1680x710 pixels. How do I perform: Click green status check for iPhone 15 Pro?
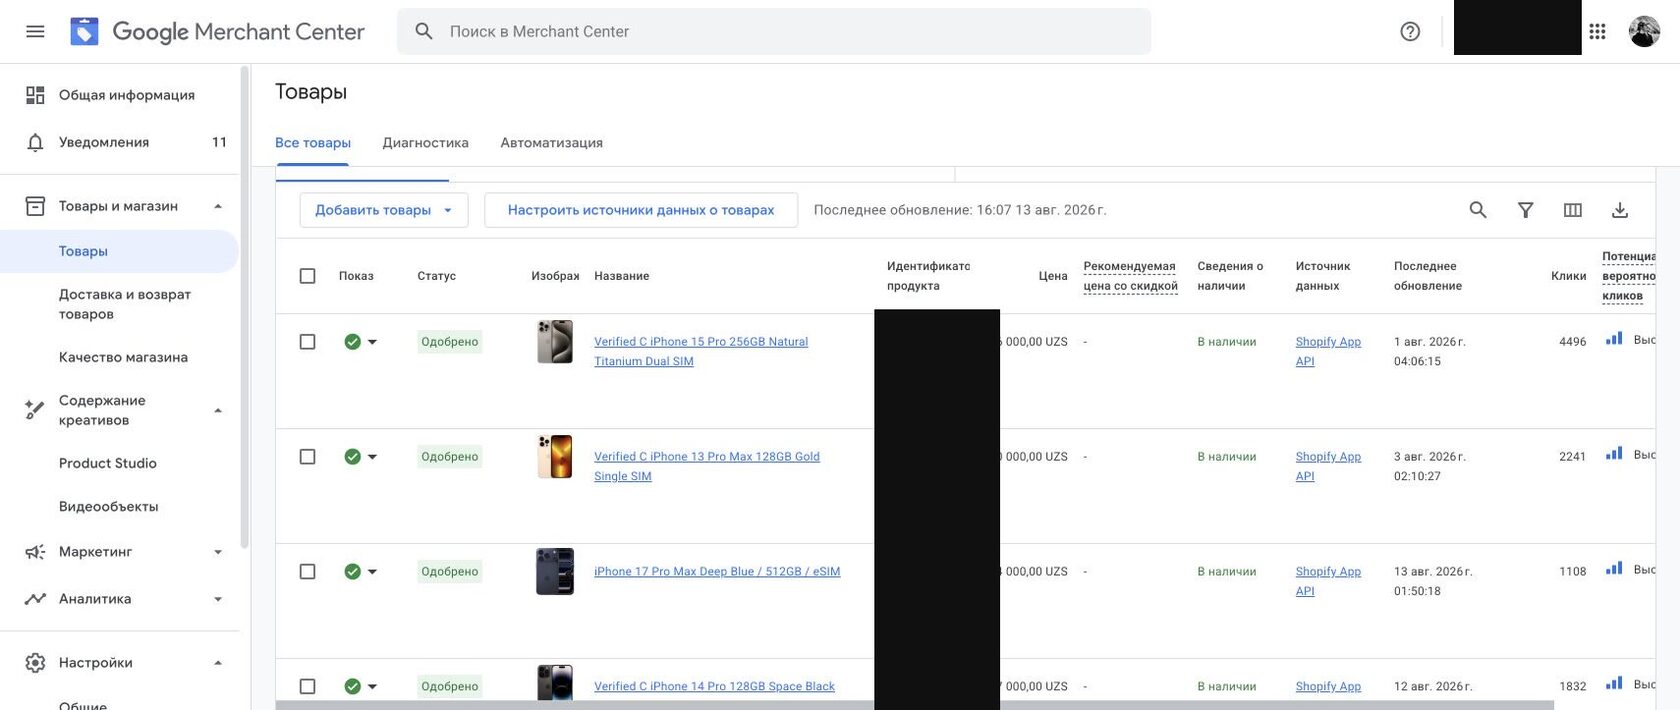(352, 342)
